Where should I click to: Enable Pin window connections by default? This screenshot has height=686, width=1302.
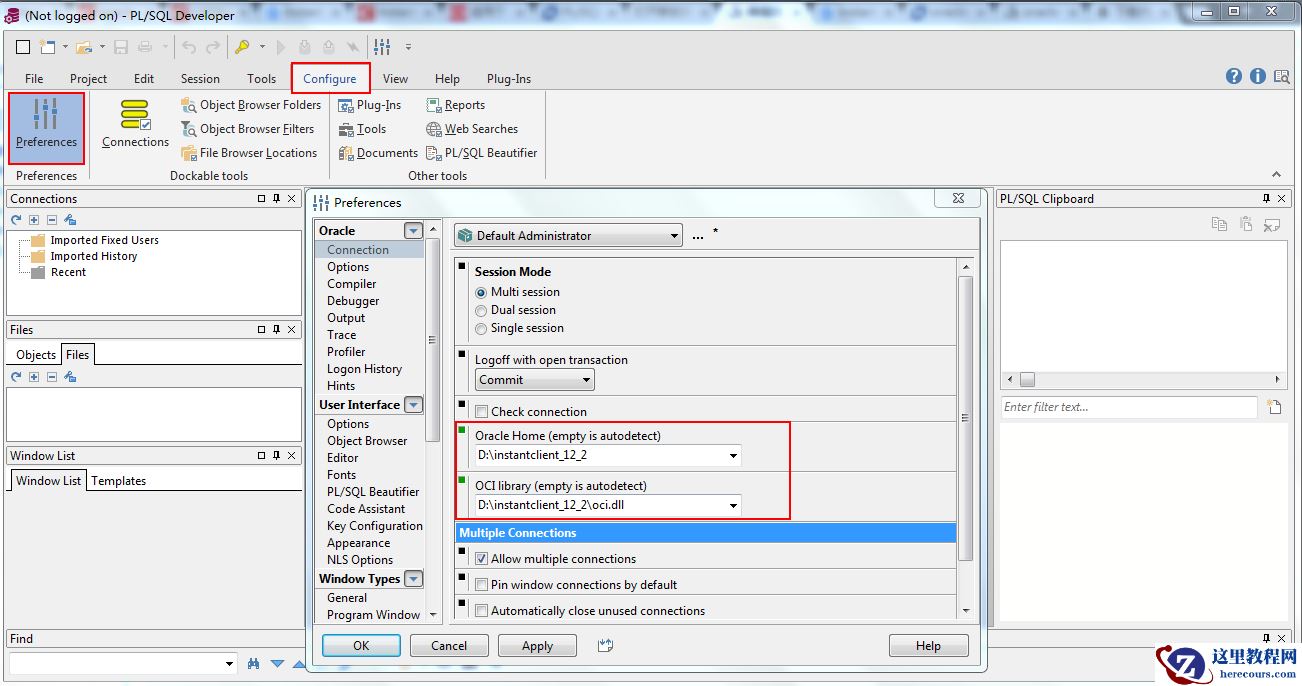(482, 585)
